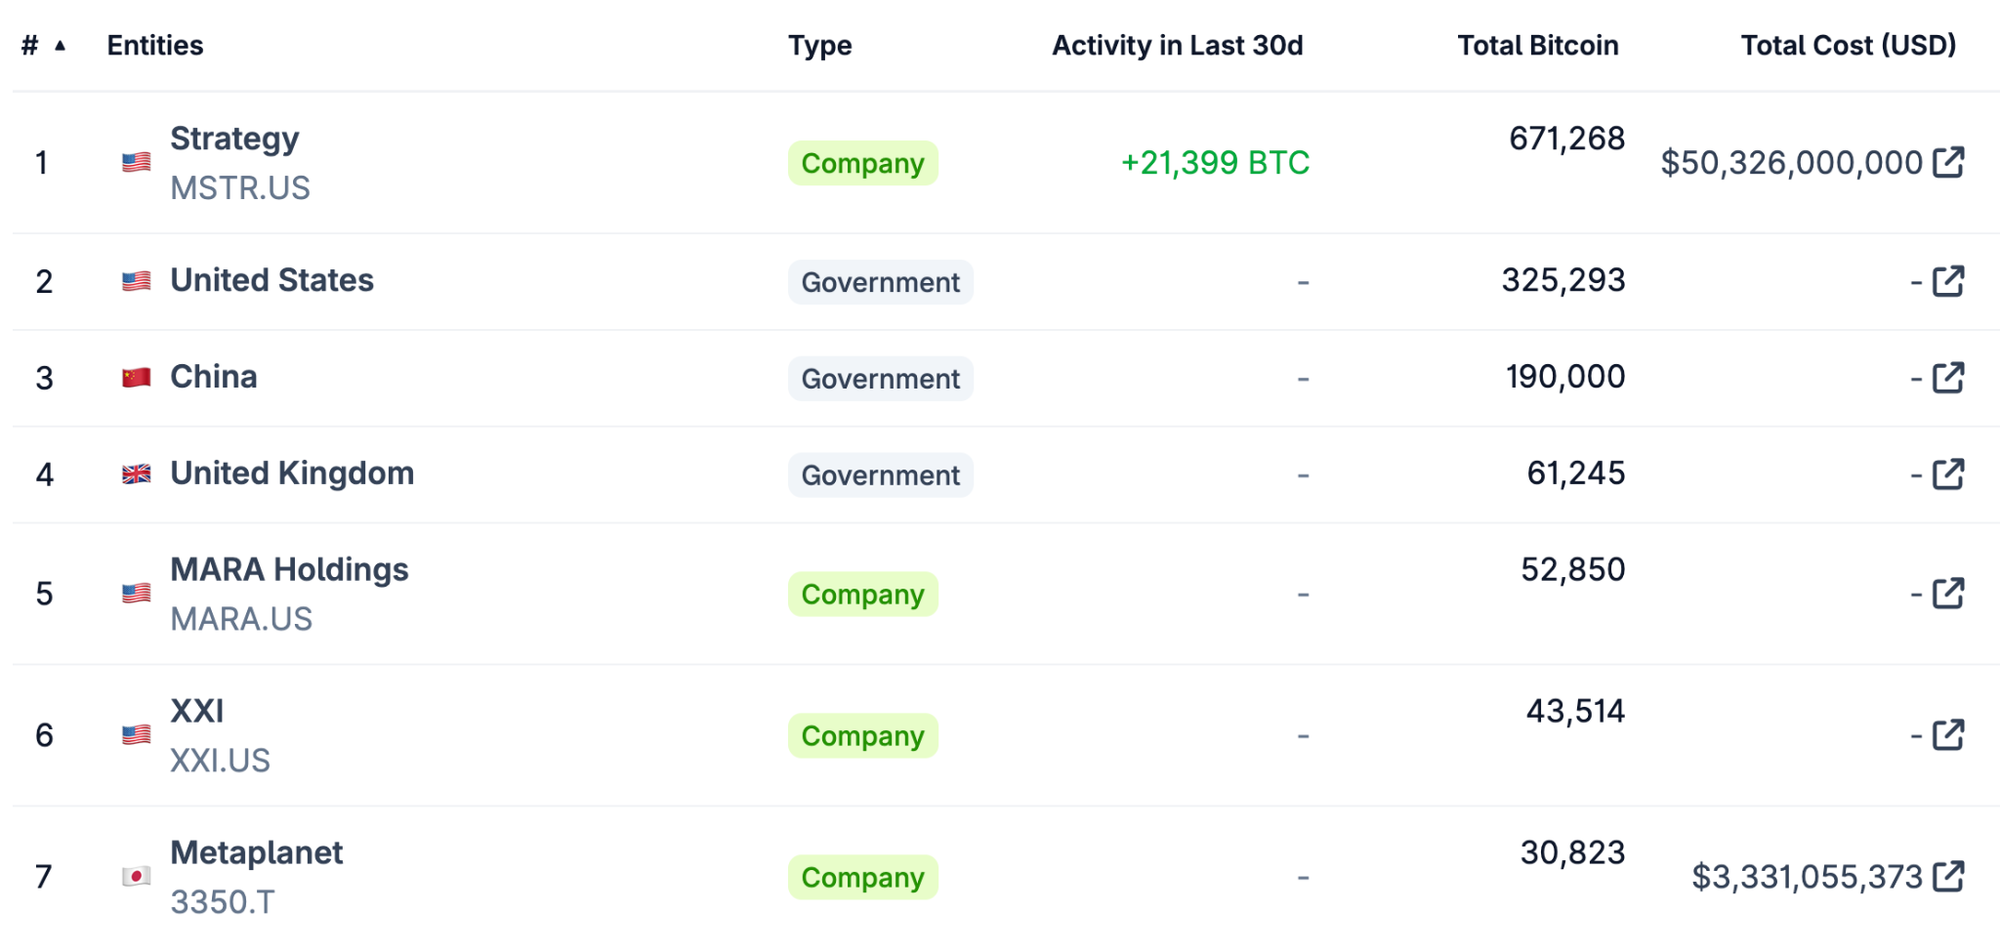Open the Metaplanet entity link

click(x=256, y=853)
